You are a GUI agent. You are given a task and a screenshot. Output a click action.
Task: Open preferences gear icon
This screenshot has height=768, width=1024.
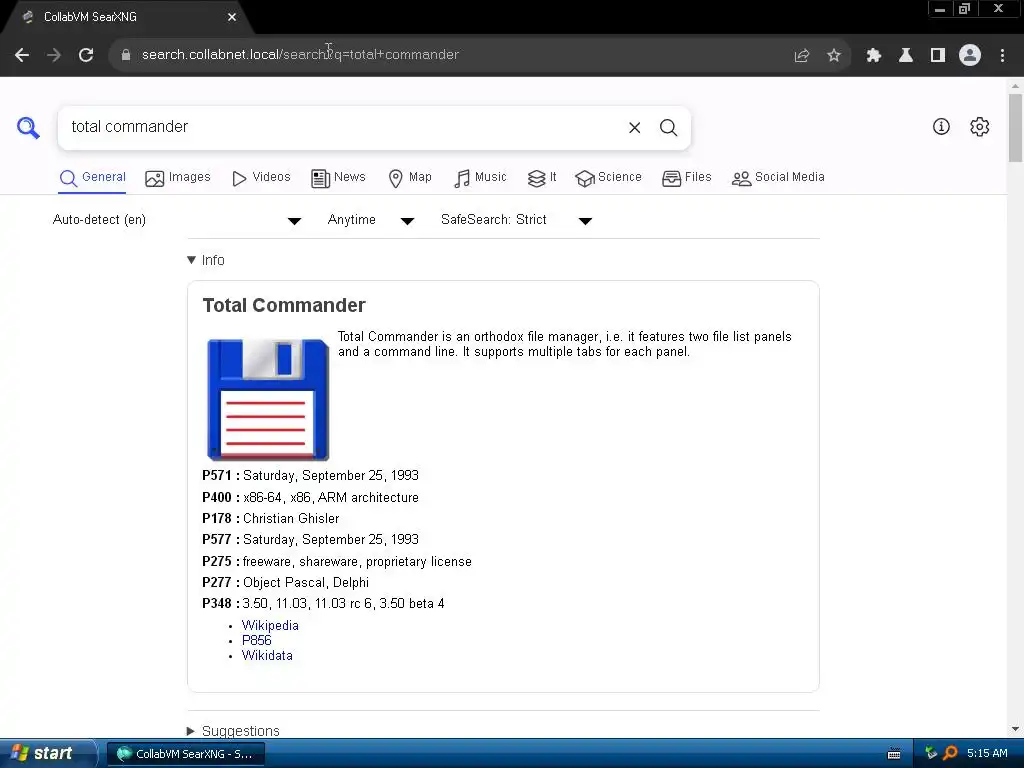point(980,127)
